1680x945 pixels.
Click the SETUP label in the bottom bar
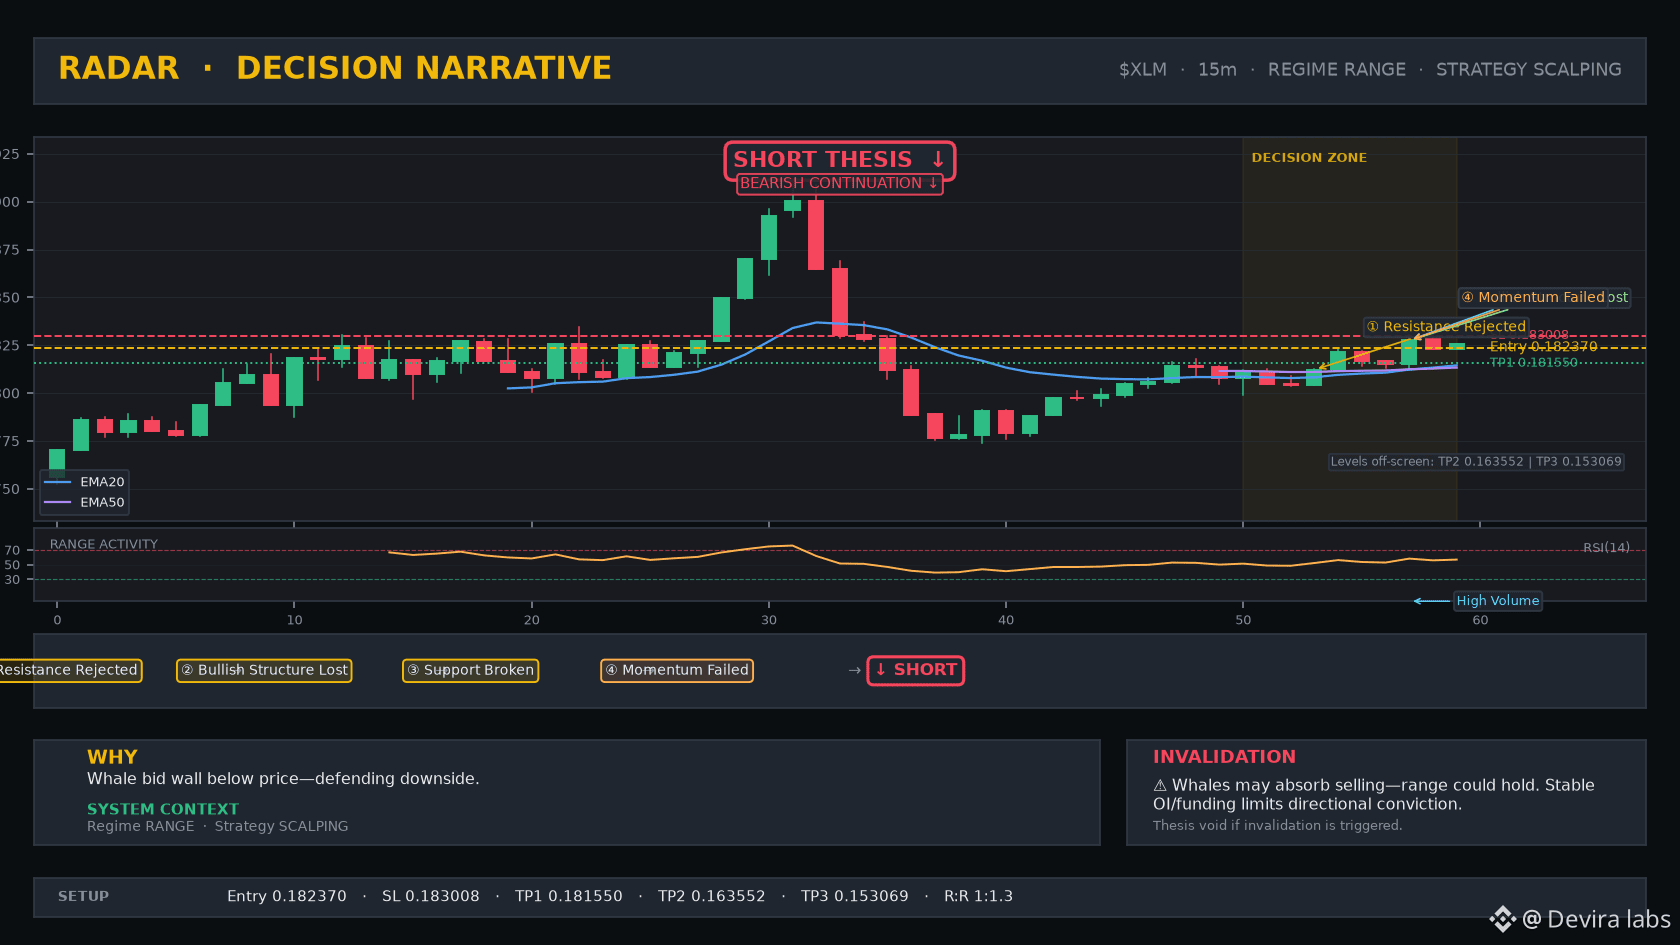pos(83,897)
